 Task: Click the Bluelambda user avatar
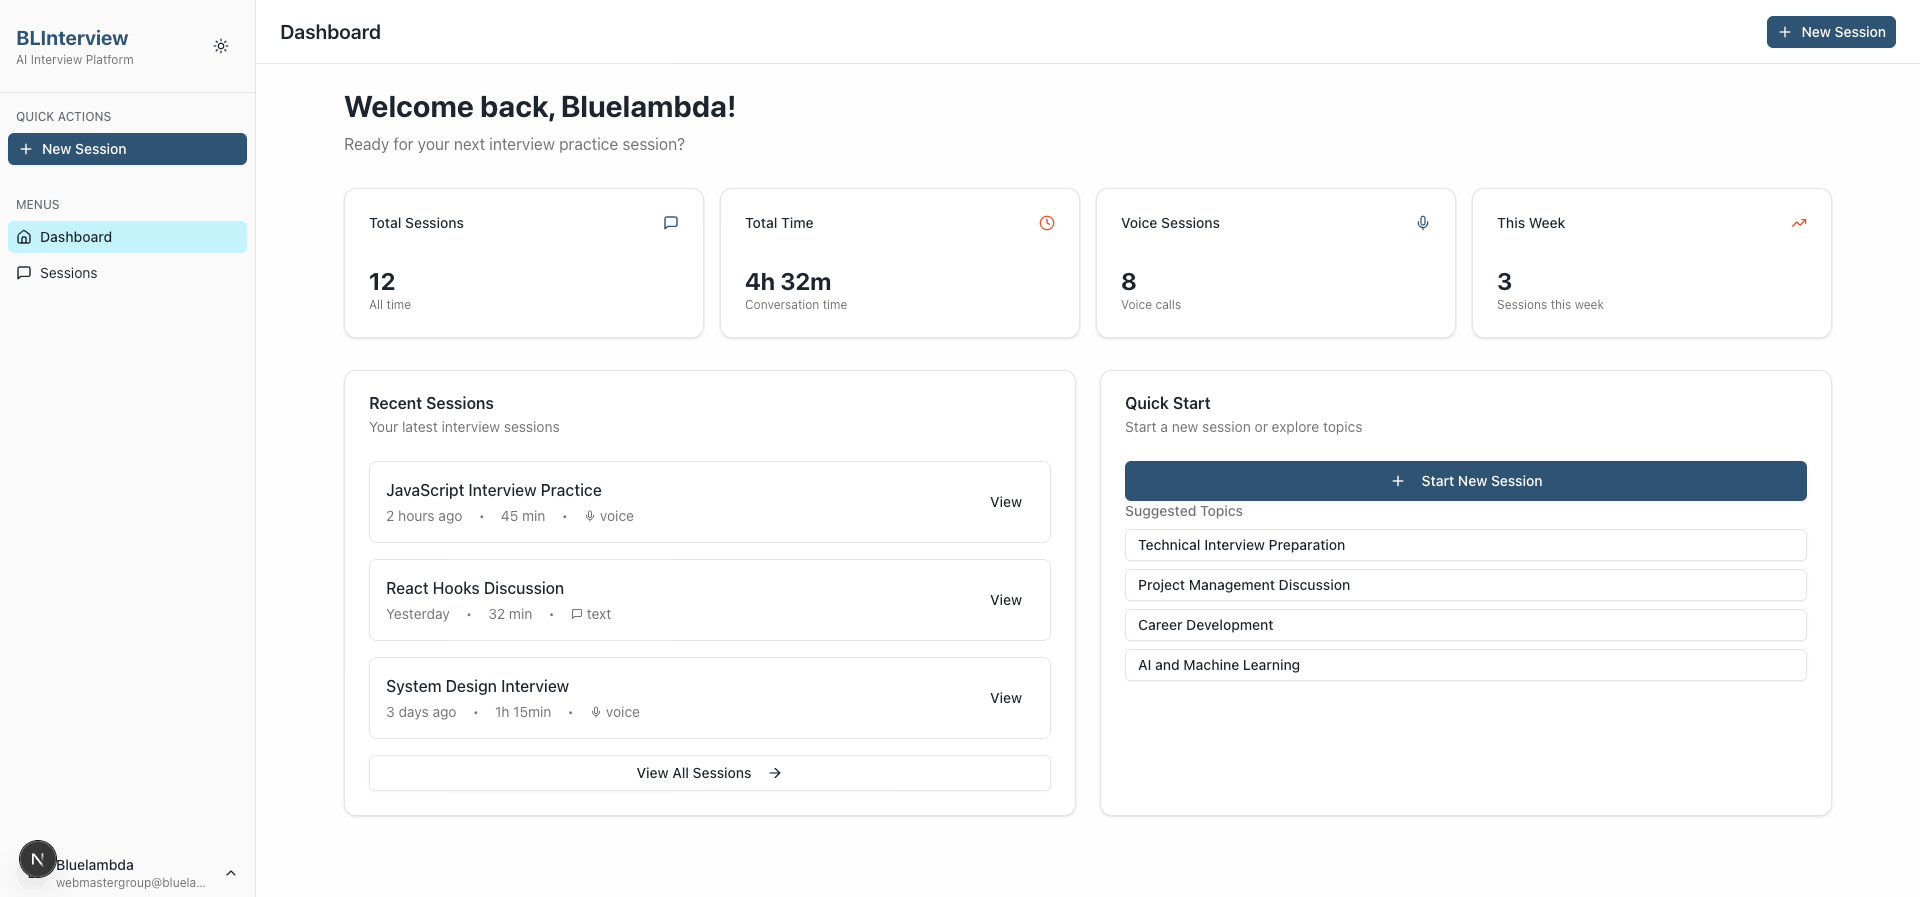tap(37, 860)
